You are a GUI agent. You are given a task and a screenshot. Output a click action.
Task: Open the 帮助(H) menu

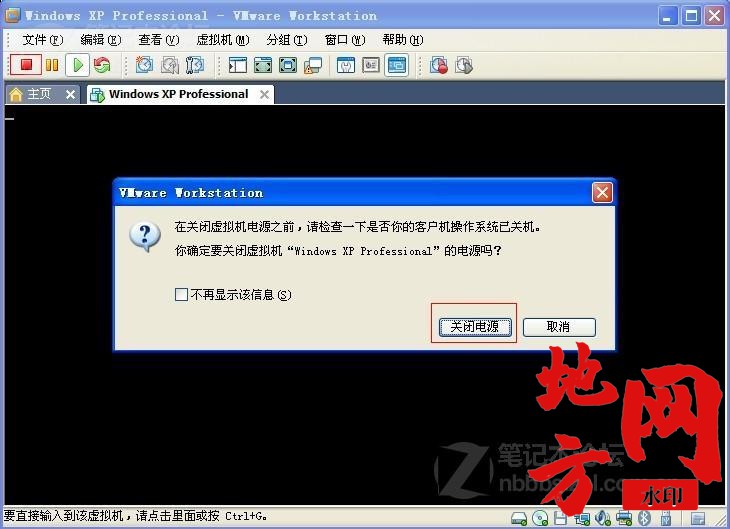click(x=403, y=40)
